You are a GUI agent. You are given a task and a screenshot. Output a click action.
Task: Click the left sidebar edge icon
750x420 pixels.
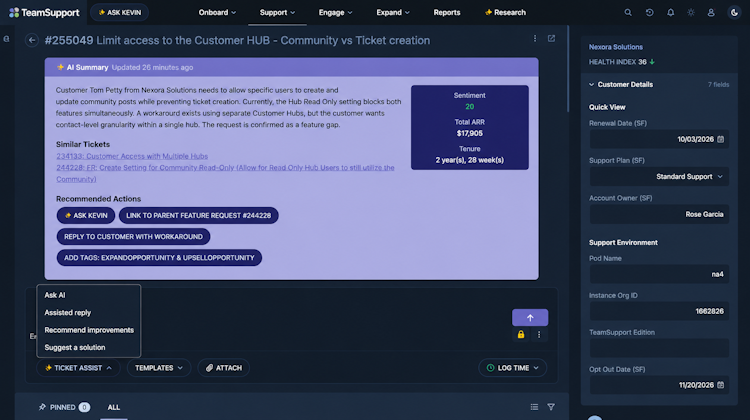pyautogui.click(x=6, y=39)
